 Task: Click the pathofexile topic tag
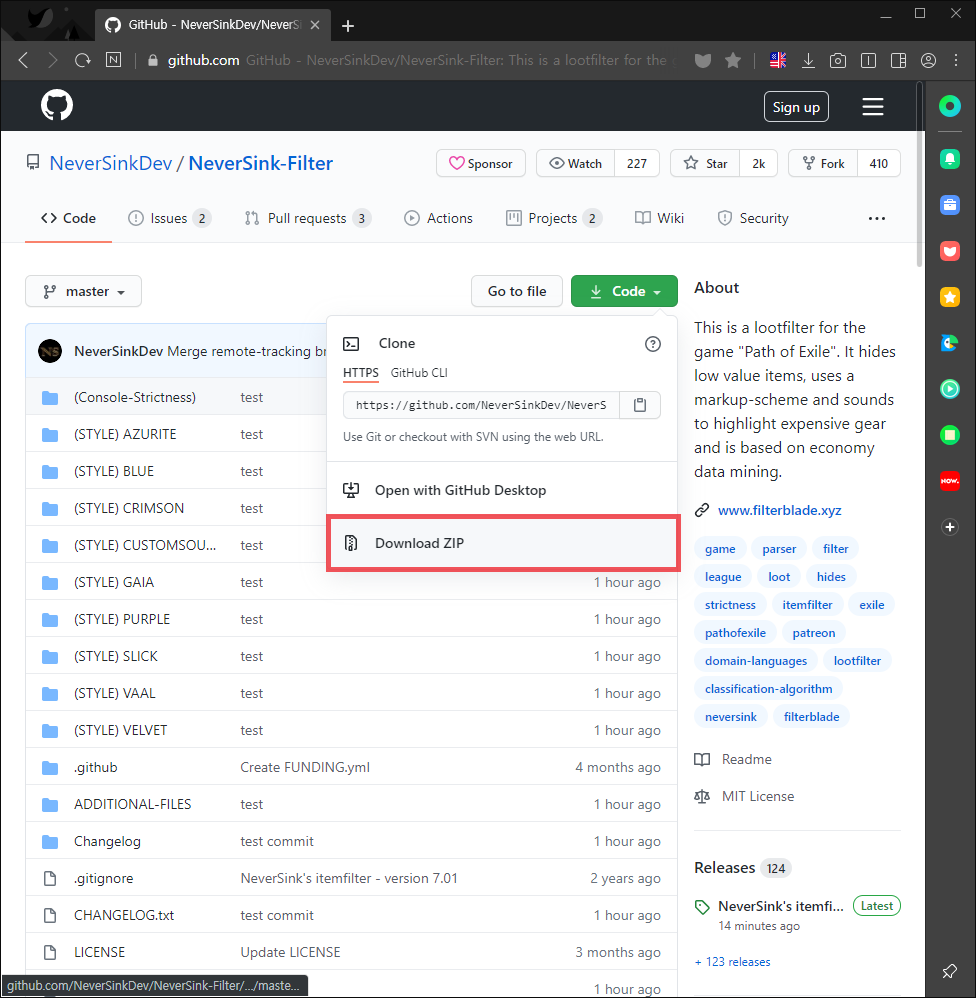[735, 633]
